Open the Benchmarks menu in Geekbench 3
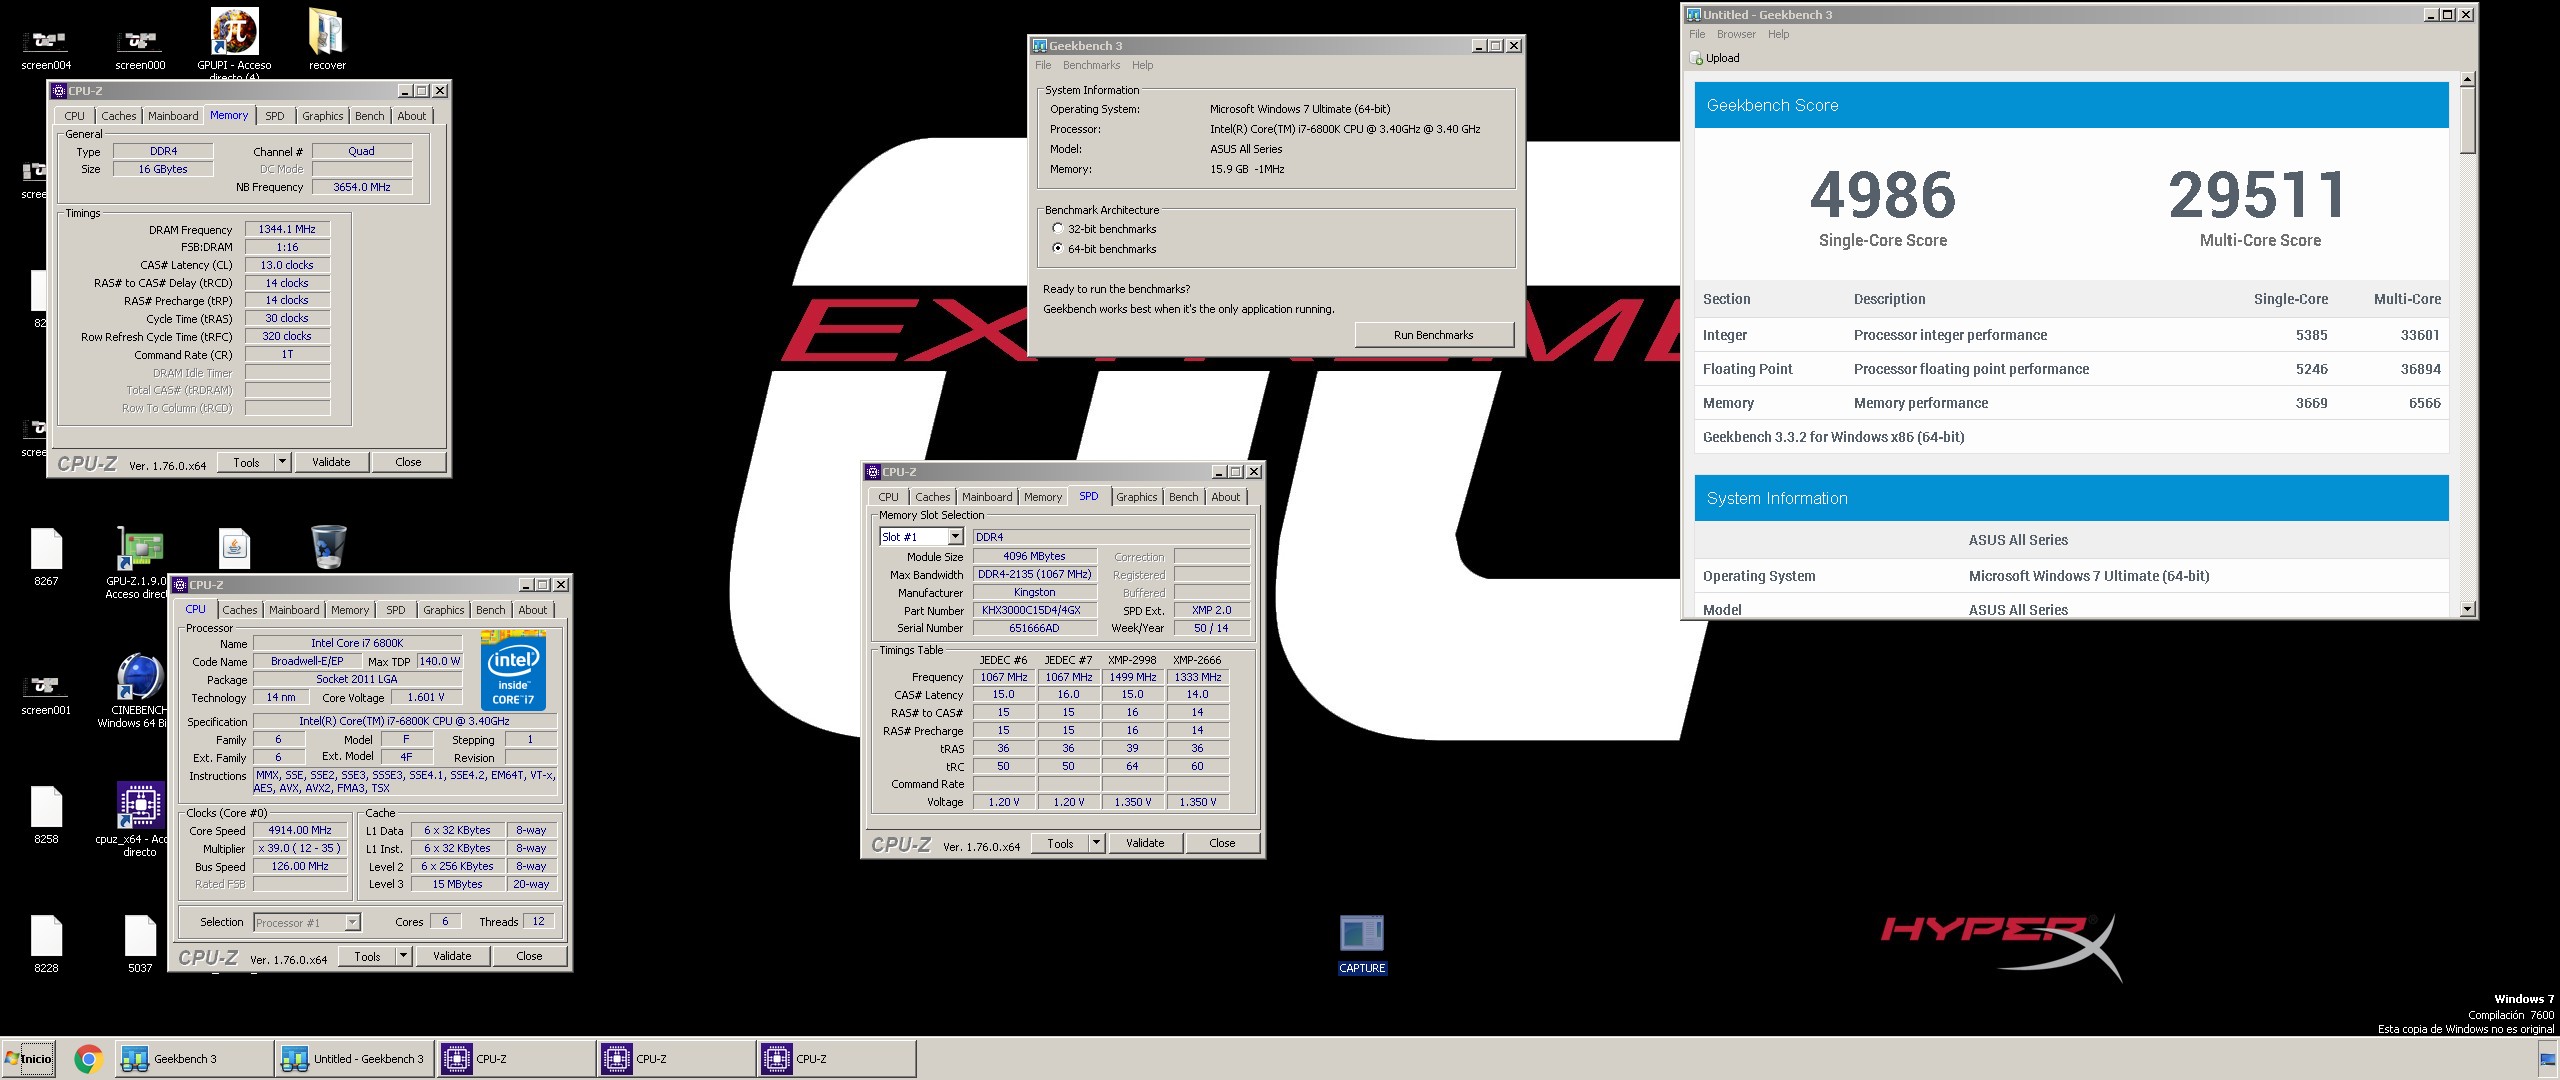 1091,65
